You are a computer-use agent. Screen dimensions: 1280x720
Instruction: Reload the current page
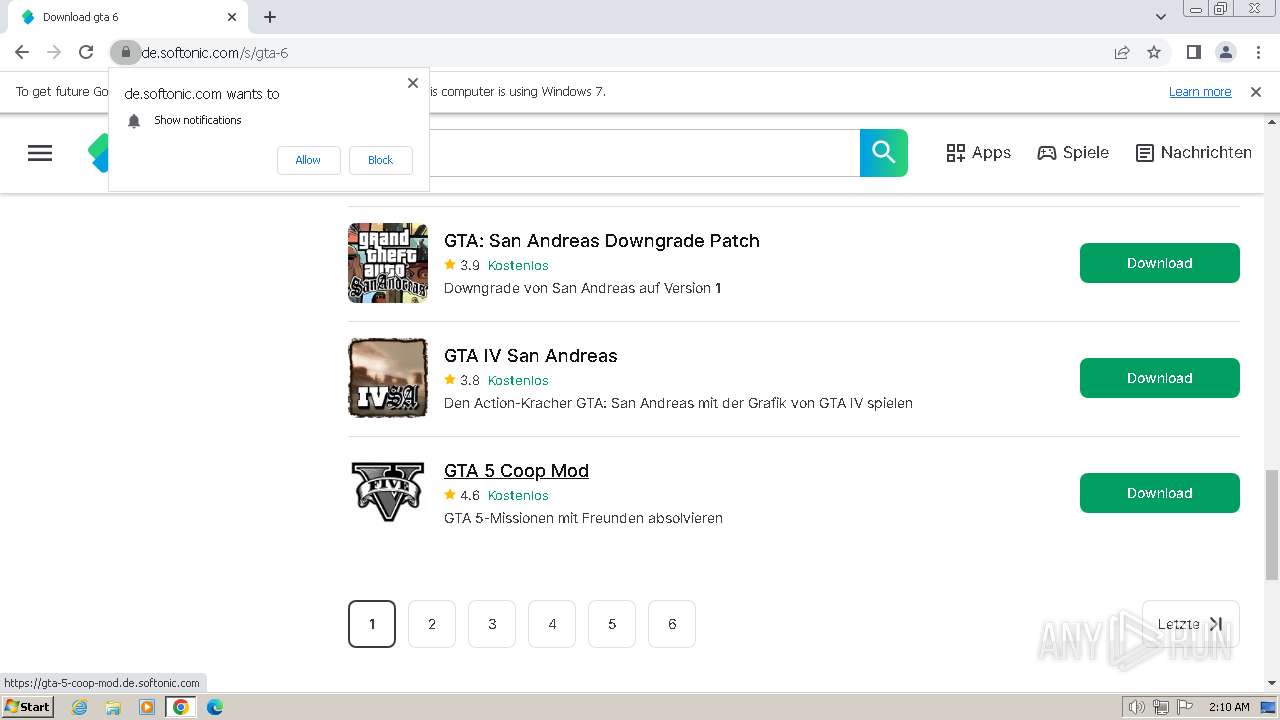coord(86,52)
